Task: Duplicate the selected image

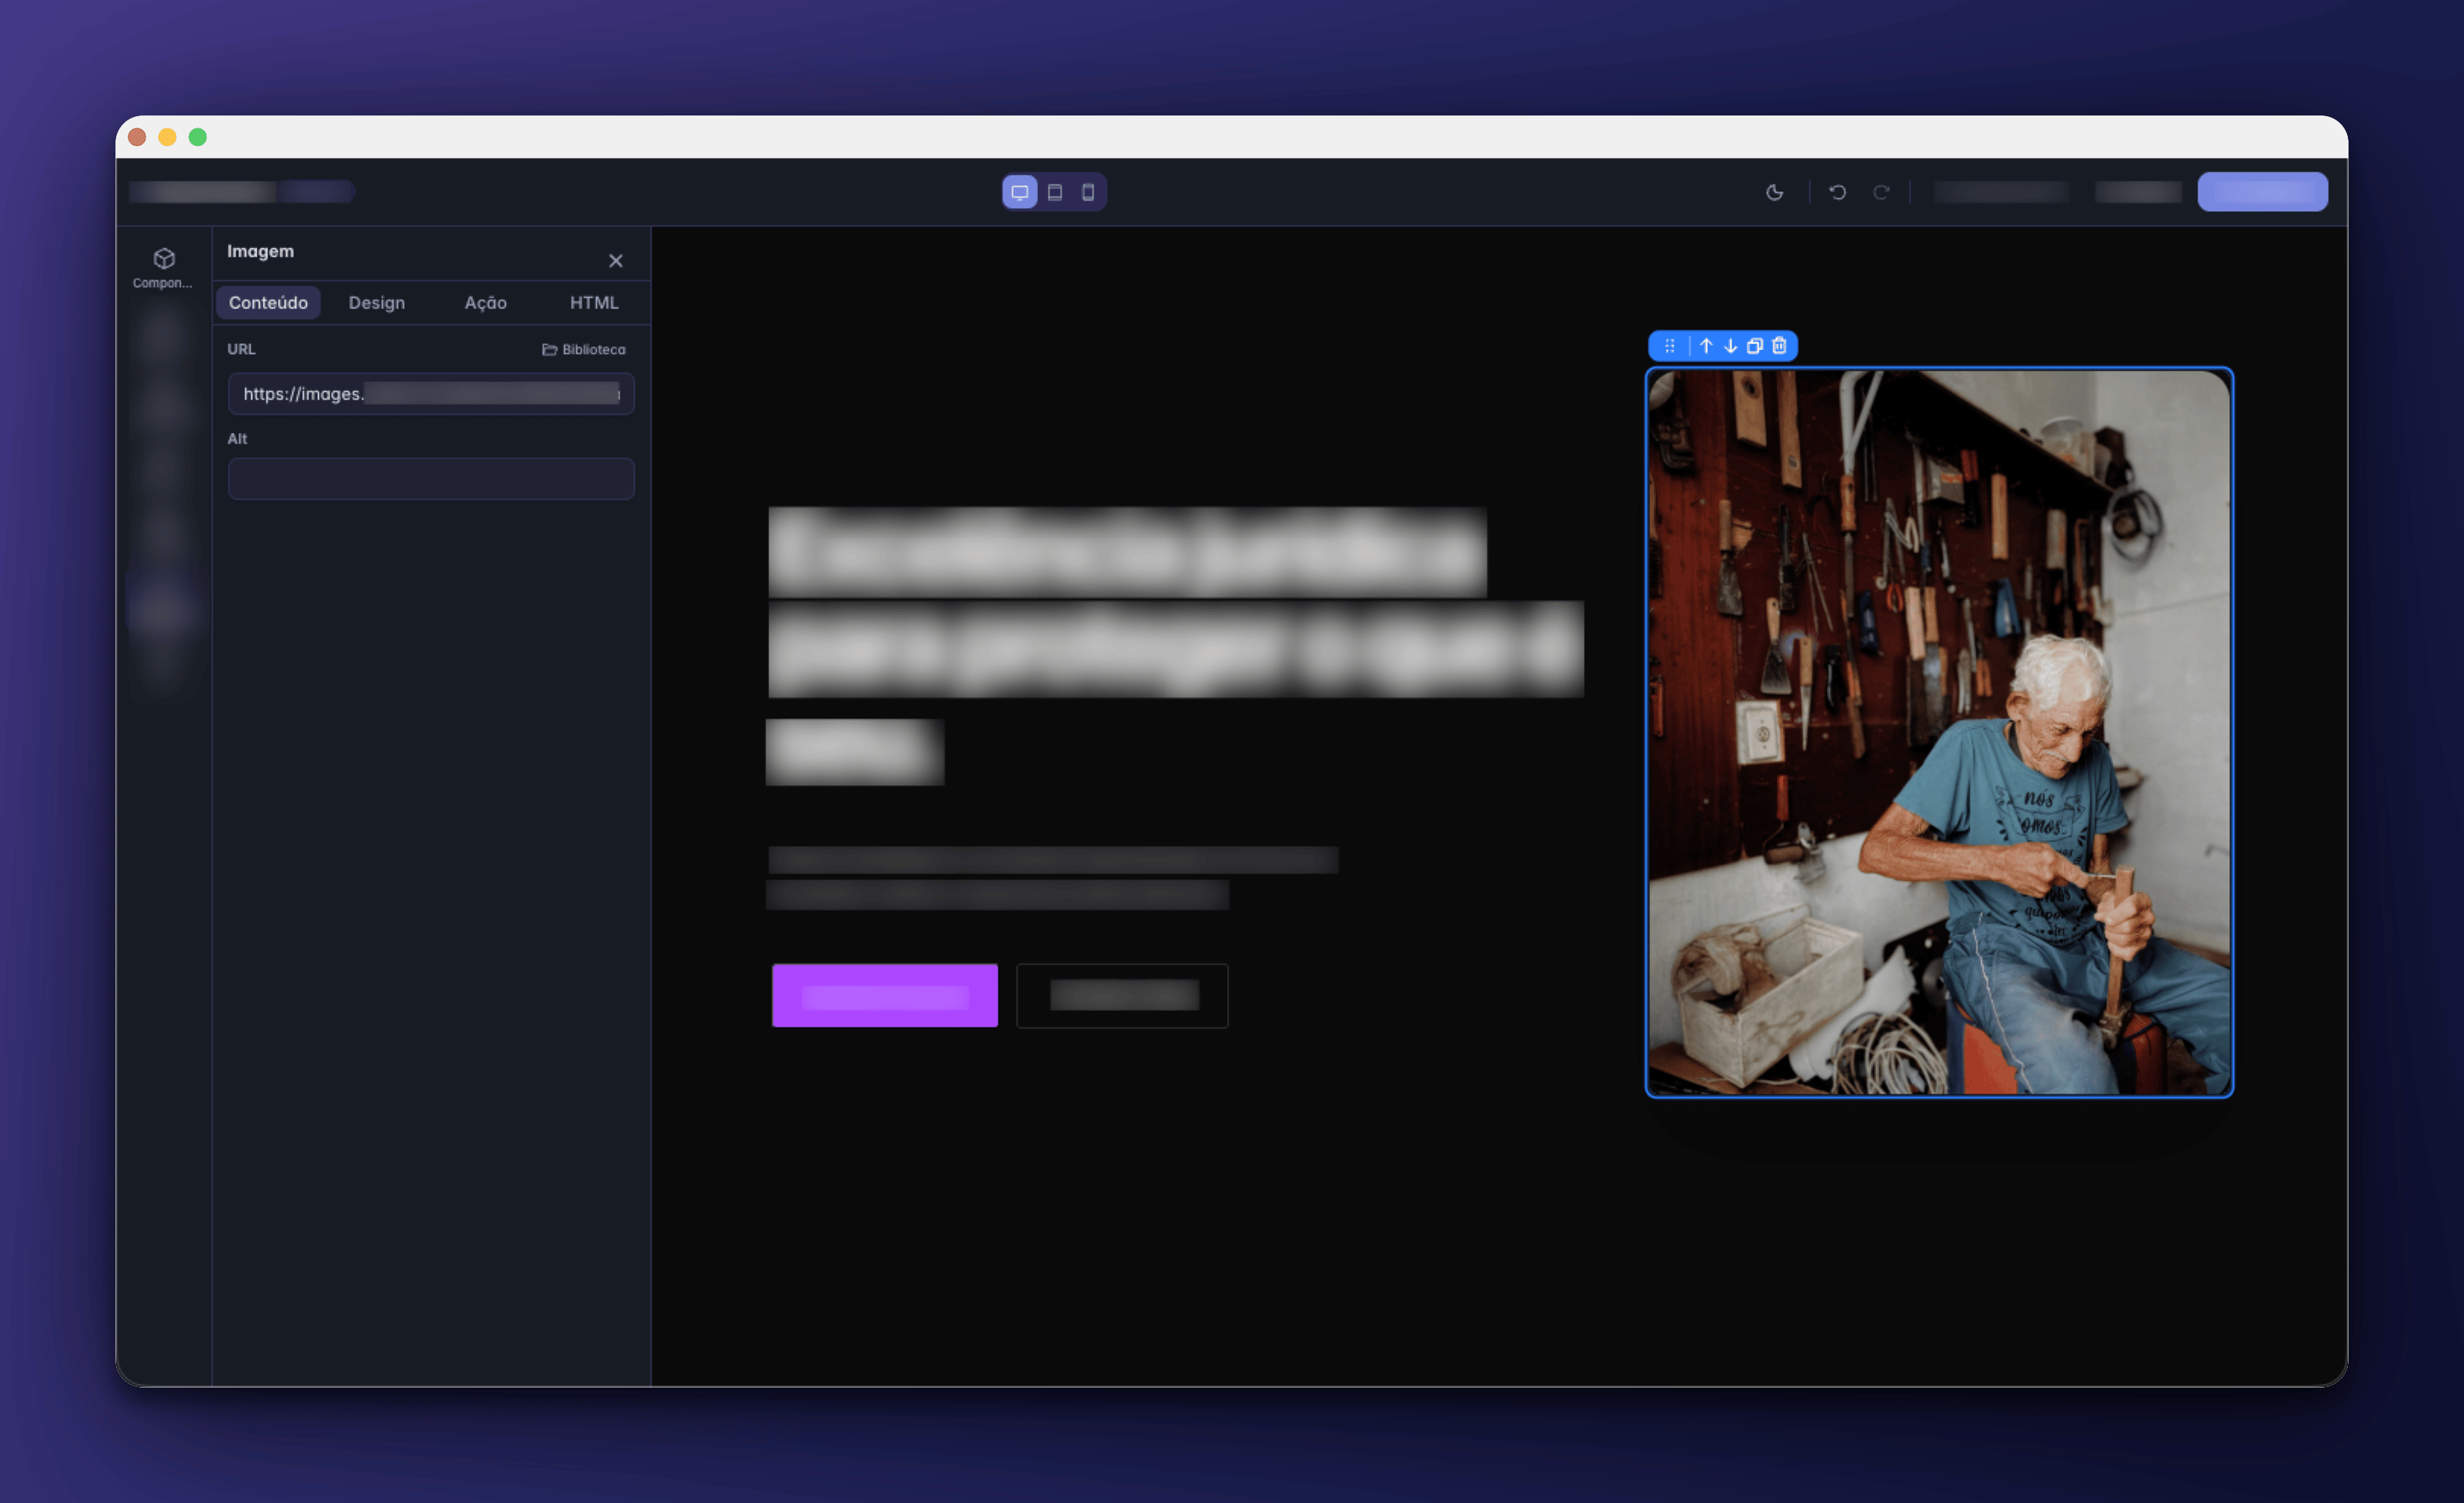Action: tap(1754, 346)
